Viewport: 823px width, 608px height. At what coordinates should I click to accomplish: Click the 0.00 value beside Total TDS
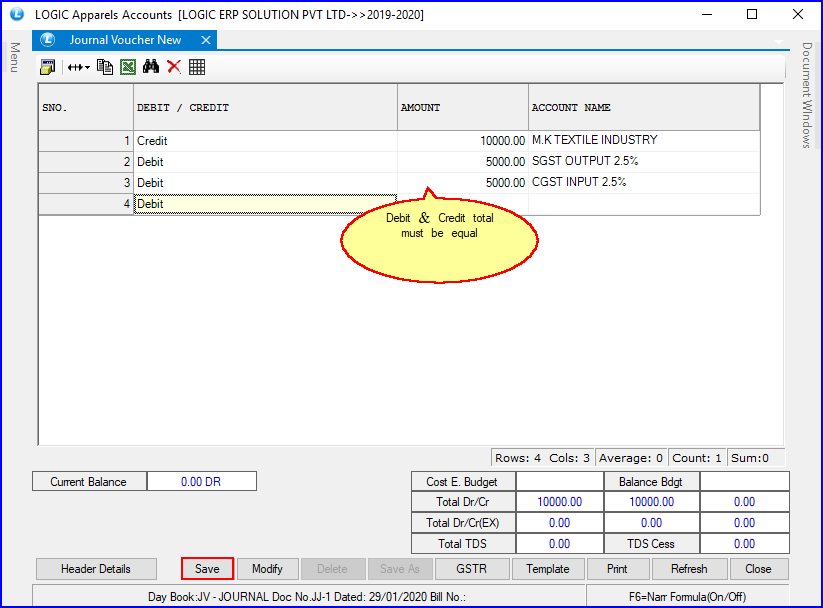pos(560,544)
